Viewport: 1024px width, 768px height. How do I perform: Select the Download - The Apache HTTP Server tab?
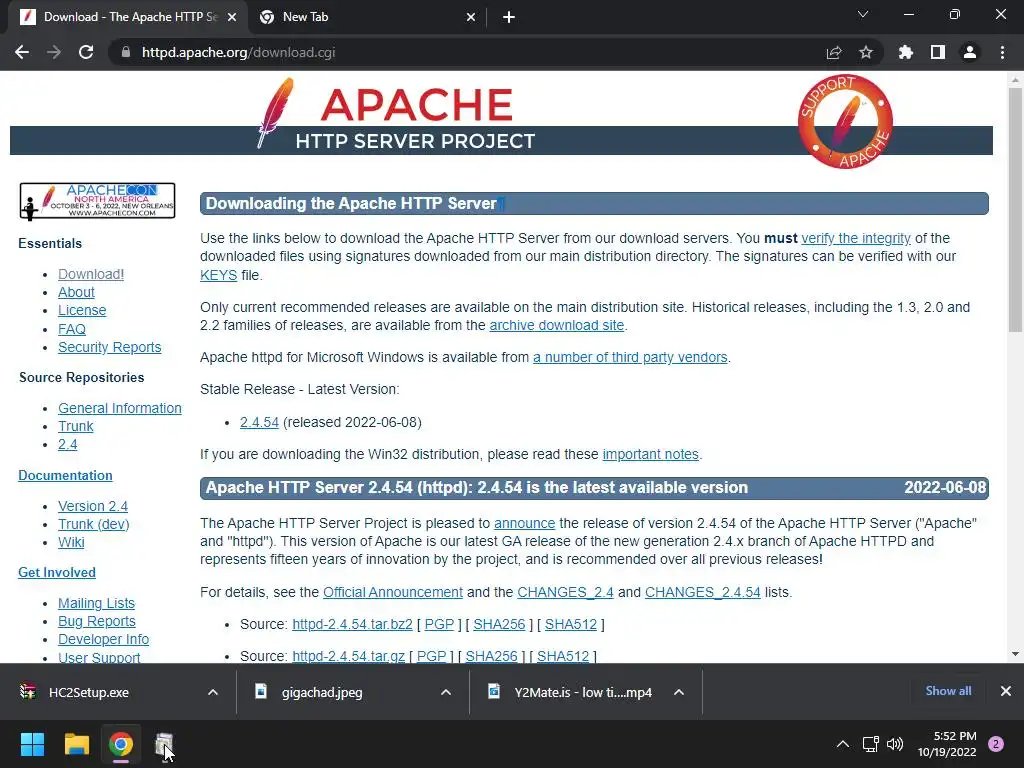point(128,17)
